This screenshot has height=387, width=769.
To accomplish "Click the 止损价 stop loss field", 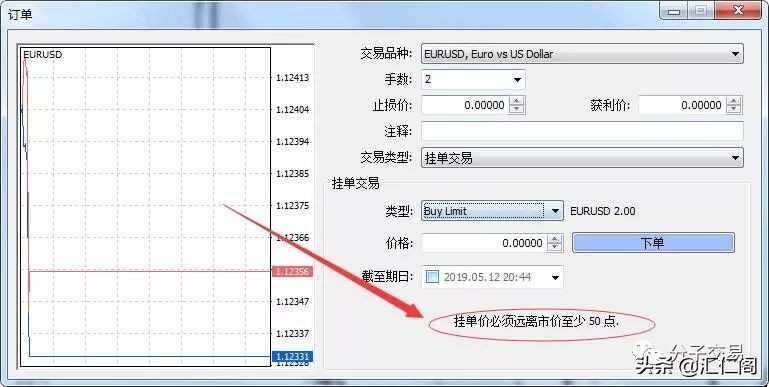I will (x=465, y=105).
